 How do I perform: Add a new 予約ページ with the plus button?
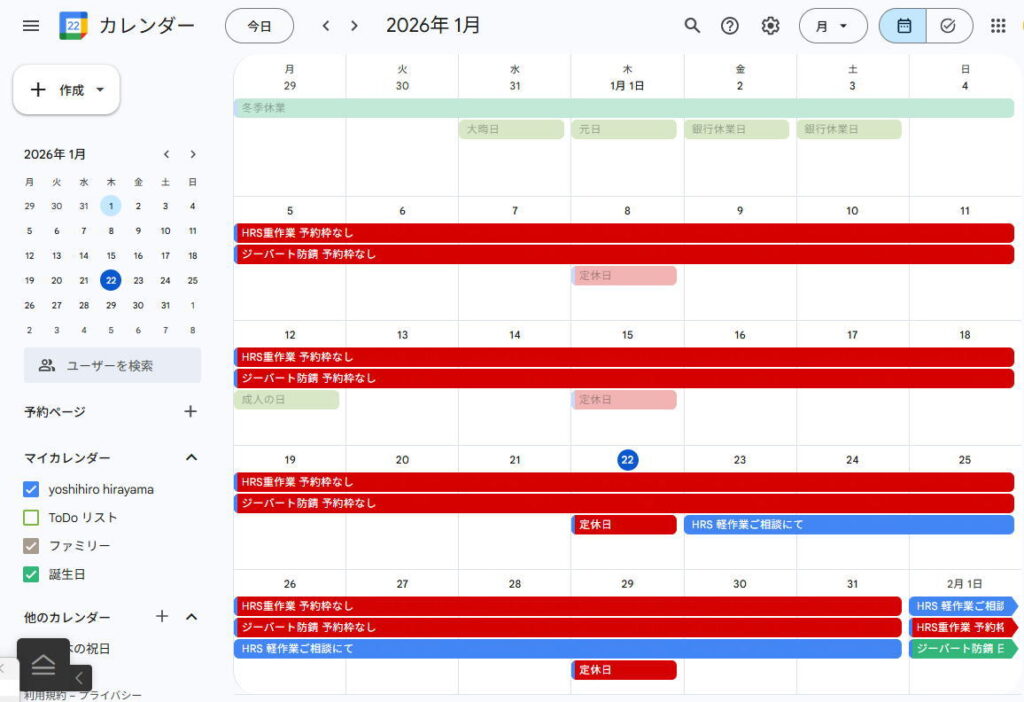coord(190,411)
